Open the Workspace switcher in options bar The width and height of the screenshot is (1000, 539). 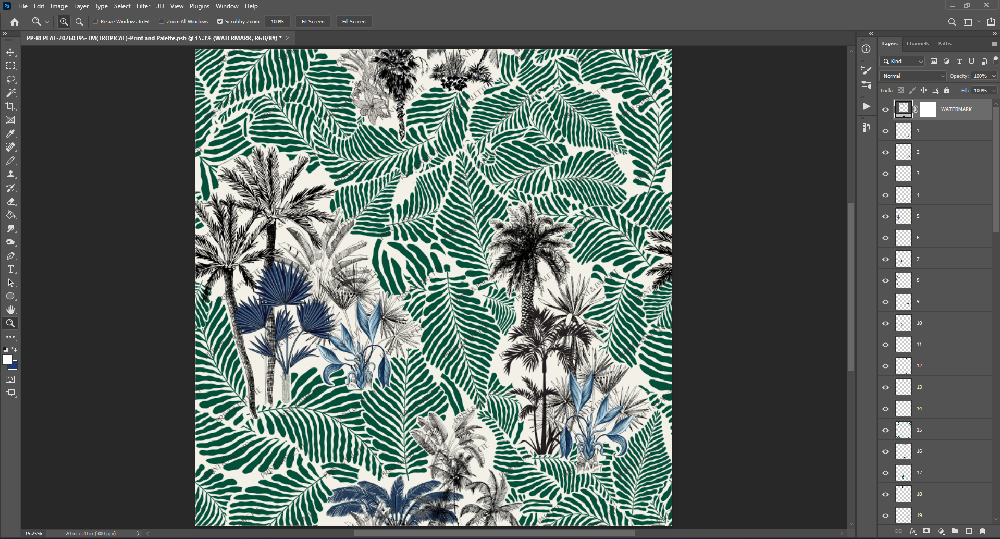pyautogui.click(x=970, y=22)
